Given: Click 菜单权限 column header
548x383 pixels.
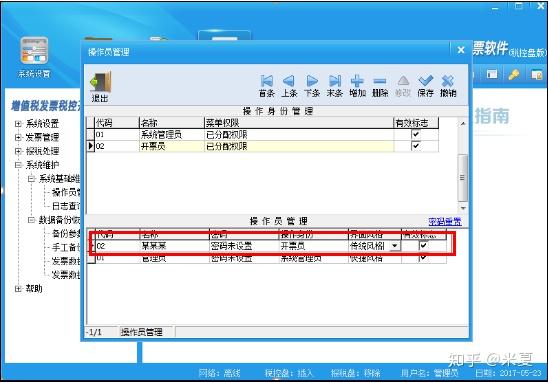Looking at the screenshot, I should tap(299, 123).
